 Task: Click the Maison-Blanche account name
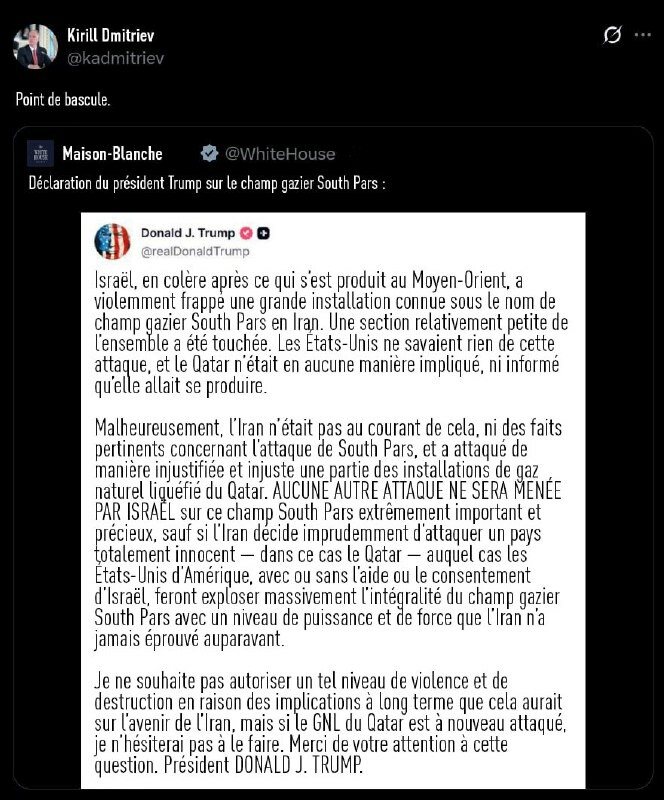(x=112, y=154)
